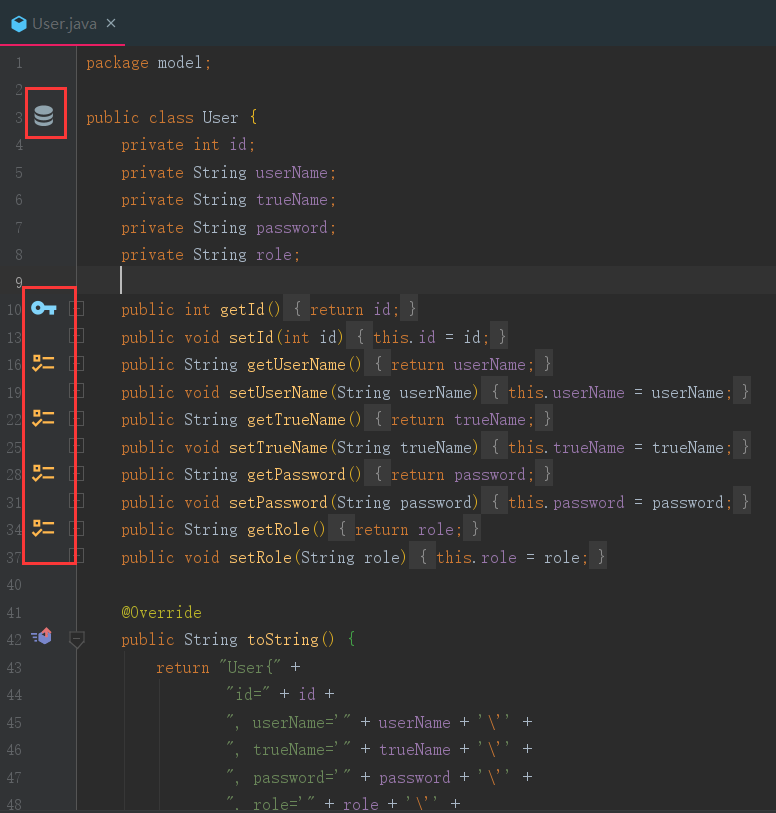Click the '@Override' annotation
Screen dimensions: 776x813
pos(161,612)
